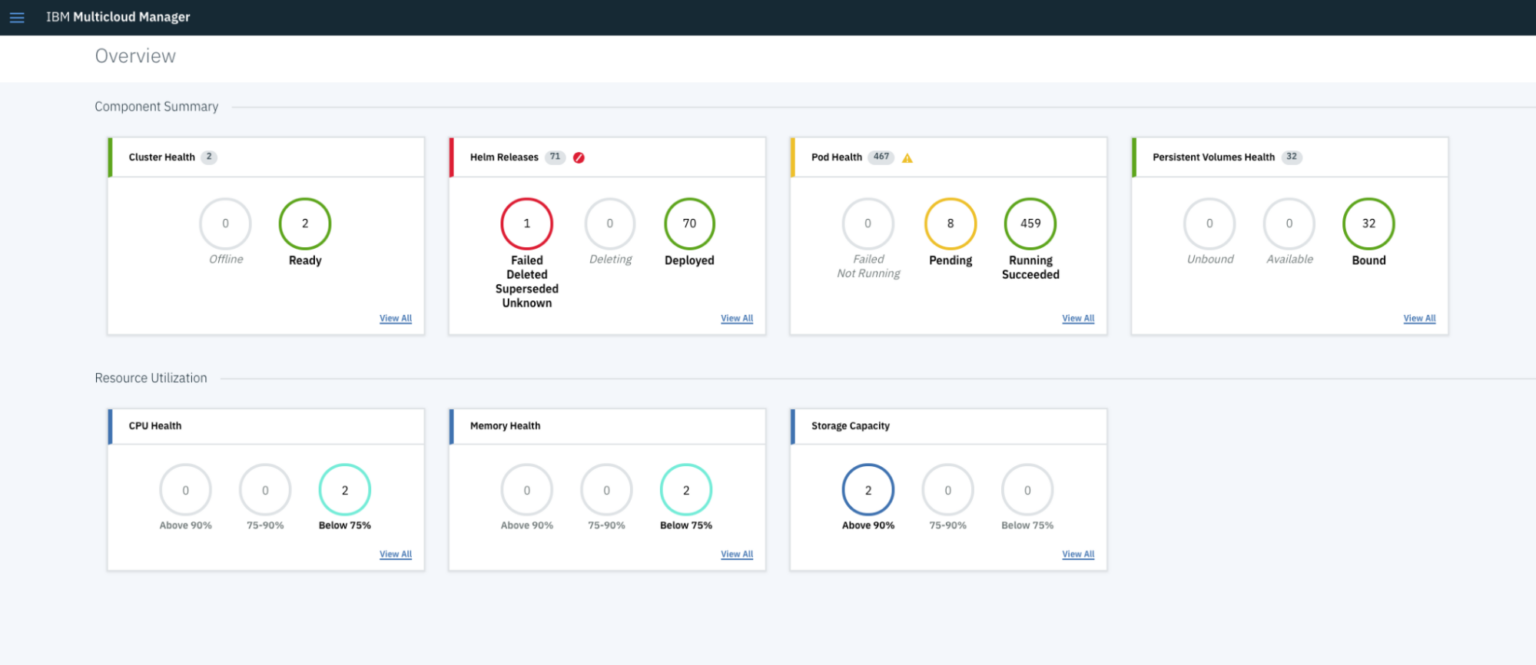The width and height of the screenshot is (1536, 665).
Task: Click the Pending pods count circle
Action: [x=950, y=224]
